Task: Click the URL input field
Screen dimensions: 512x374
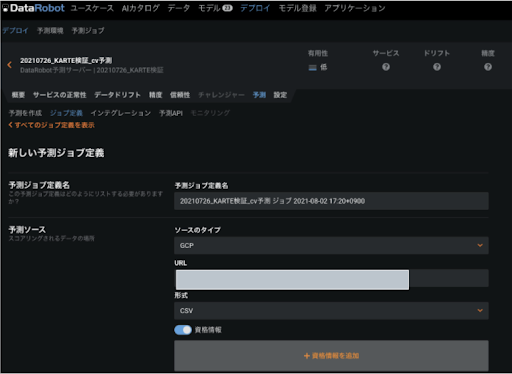Action: tap(331, 279)
